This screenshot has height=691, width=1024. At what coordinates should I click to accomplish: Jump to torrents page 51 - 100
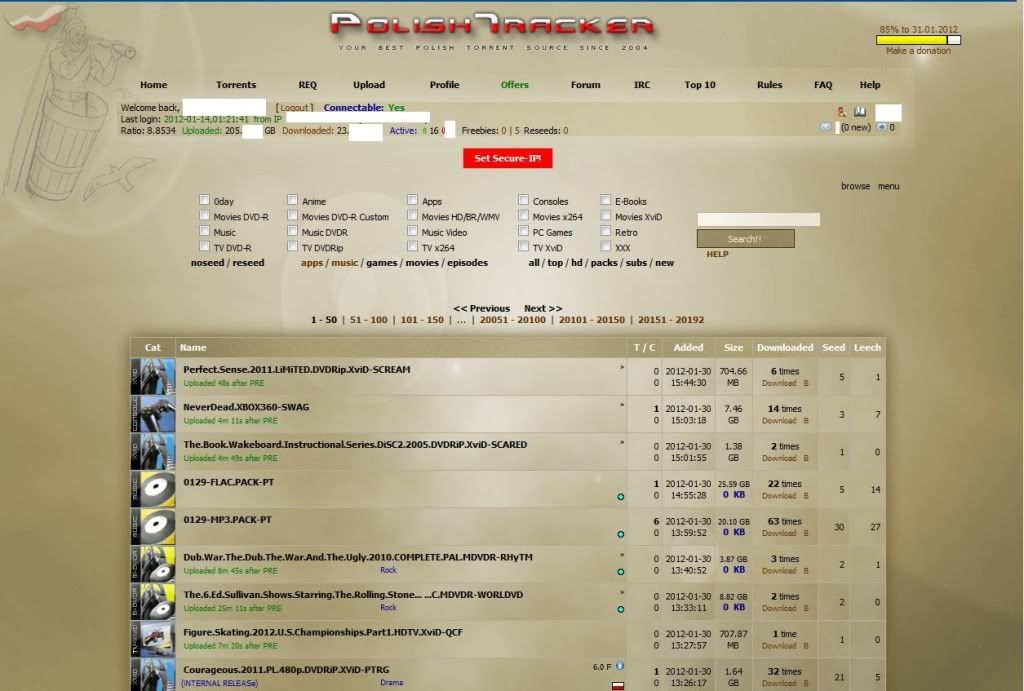[368, 320]
